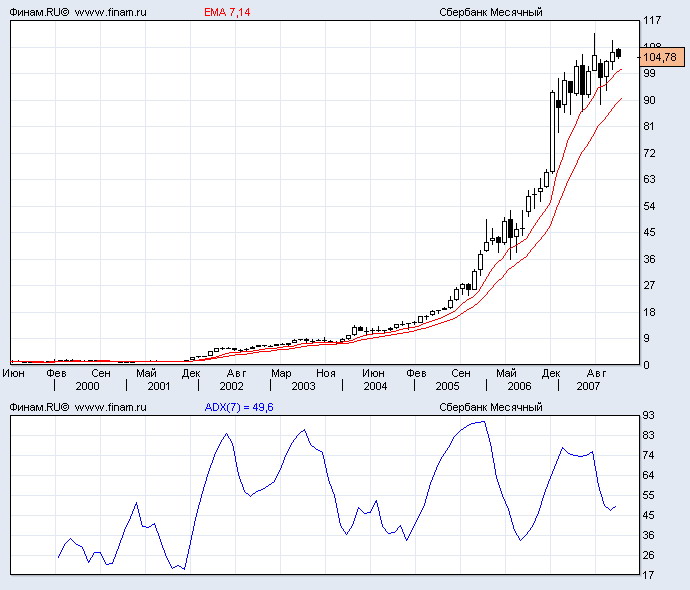Click the 2005 year marker on time axis

click(x=447, y=385)
